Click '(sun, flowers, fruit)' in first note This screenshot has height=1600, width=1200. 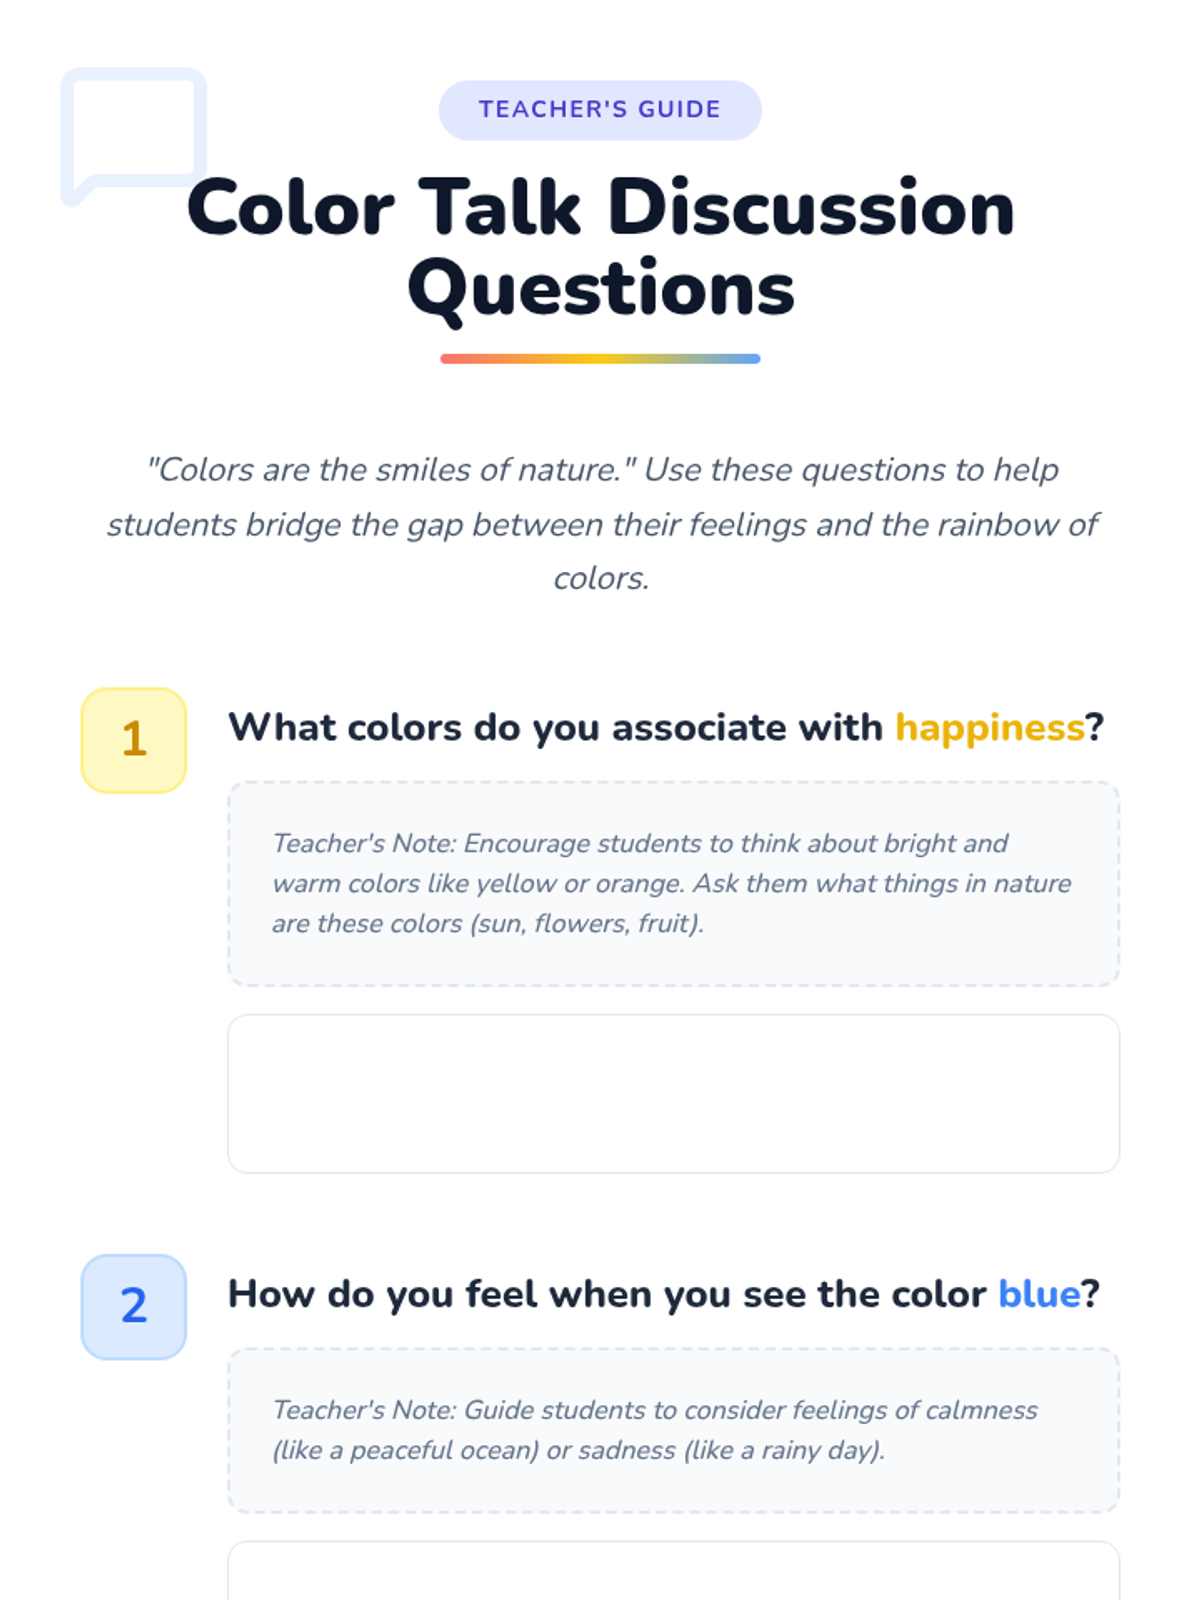[x=587, y=923]
